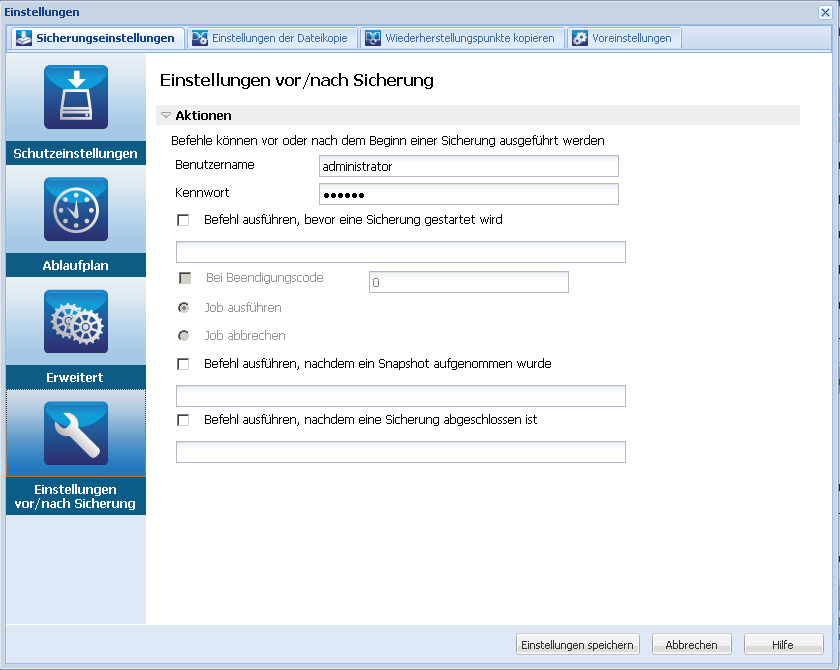The width and height of the screenshot is (840, 670).
Task: Select the Job abbrechen radio button
Action: tap(183, 336)
